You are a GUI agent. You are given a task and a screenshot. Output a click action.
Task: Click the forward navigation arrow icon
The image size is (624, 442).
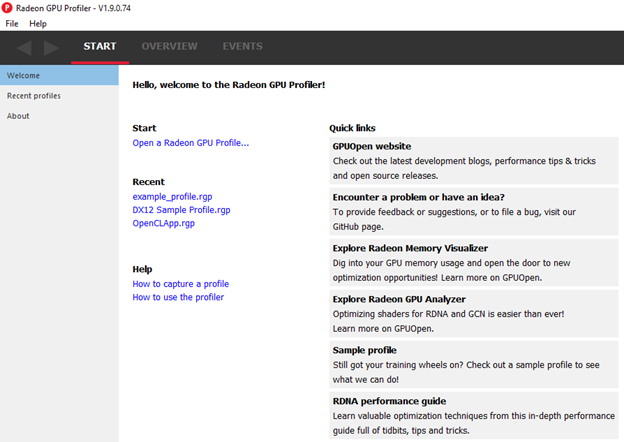pyautogui.click(x=51, y=47)
